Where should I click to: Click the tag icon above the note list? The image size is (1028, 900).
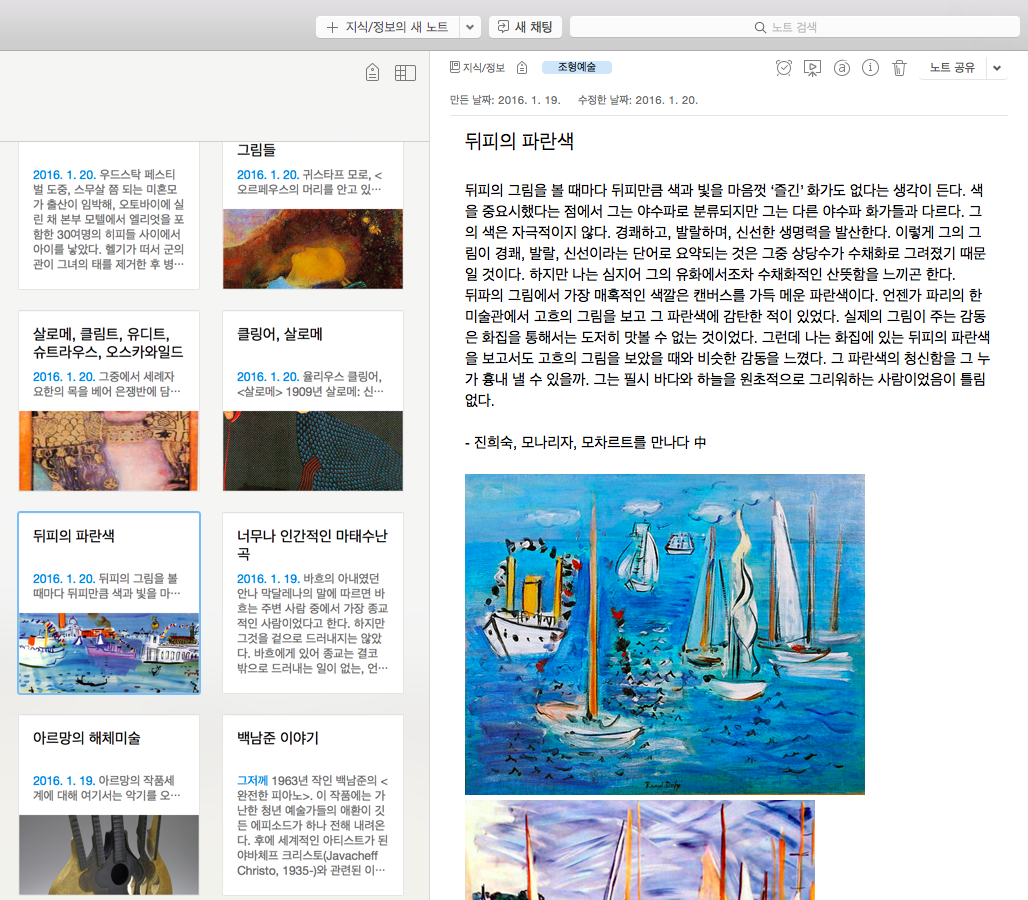click(372, 72)
